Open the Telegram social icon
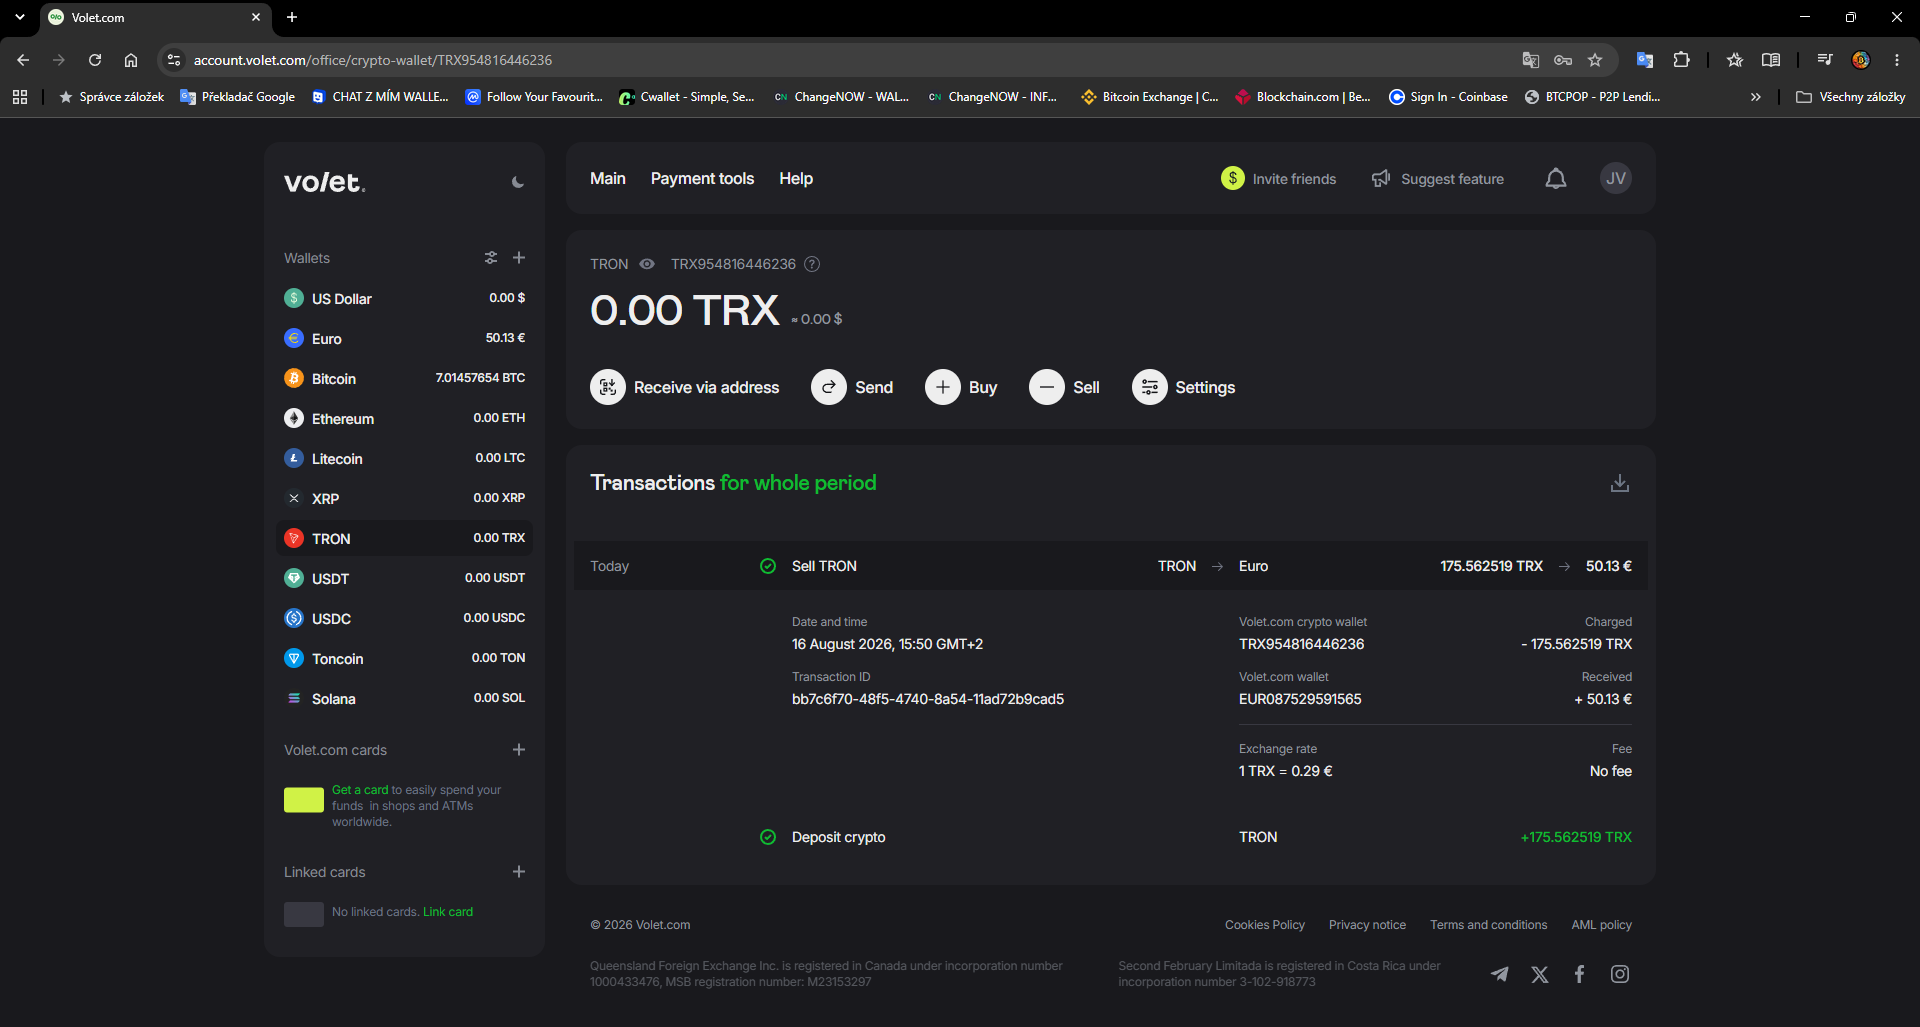The width and height of the screenshot is (1920, 1027). (x=1500, y=974)
